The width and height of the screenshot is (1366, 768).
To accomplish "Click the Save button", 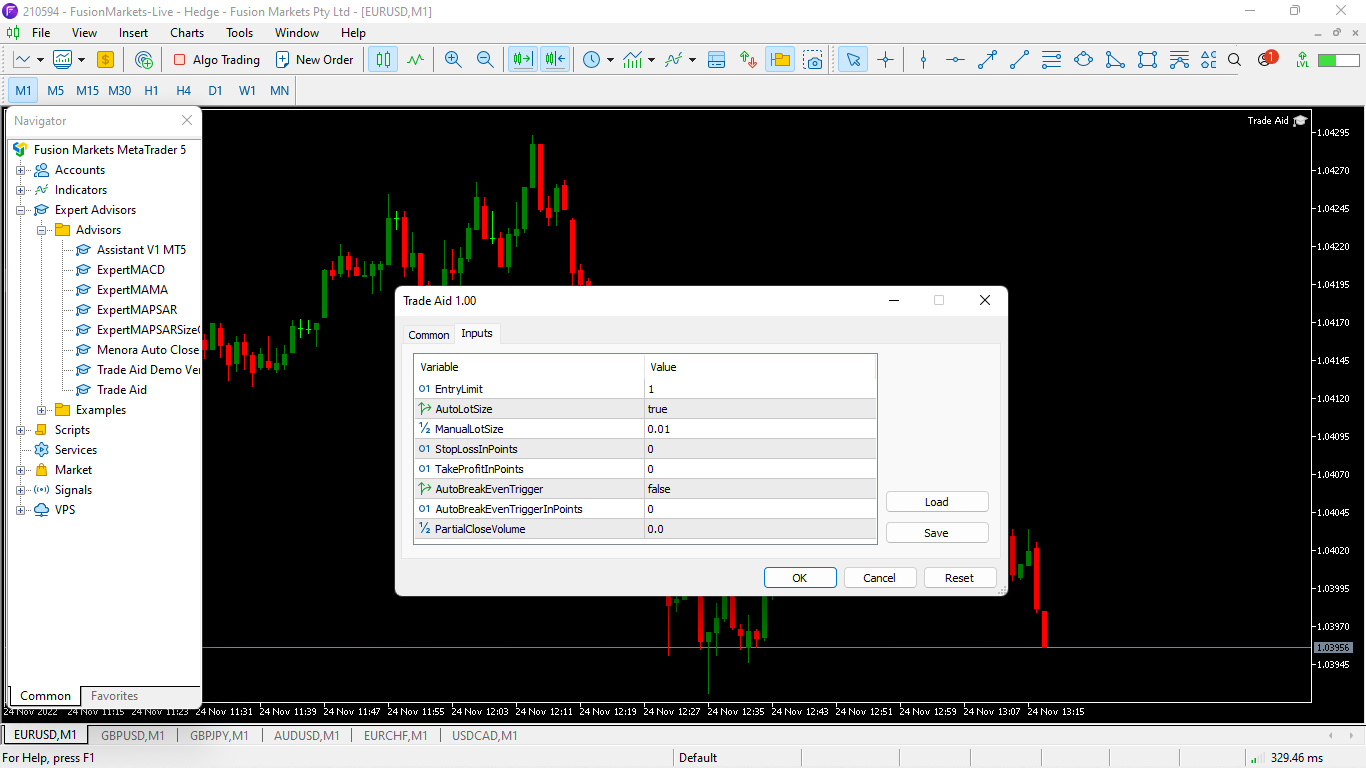I will (937, 533).
